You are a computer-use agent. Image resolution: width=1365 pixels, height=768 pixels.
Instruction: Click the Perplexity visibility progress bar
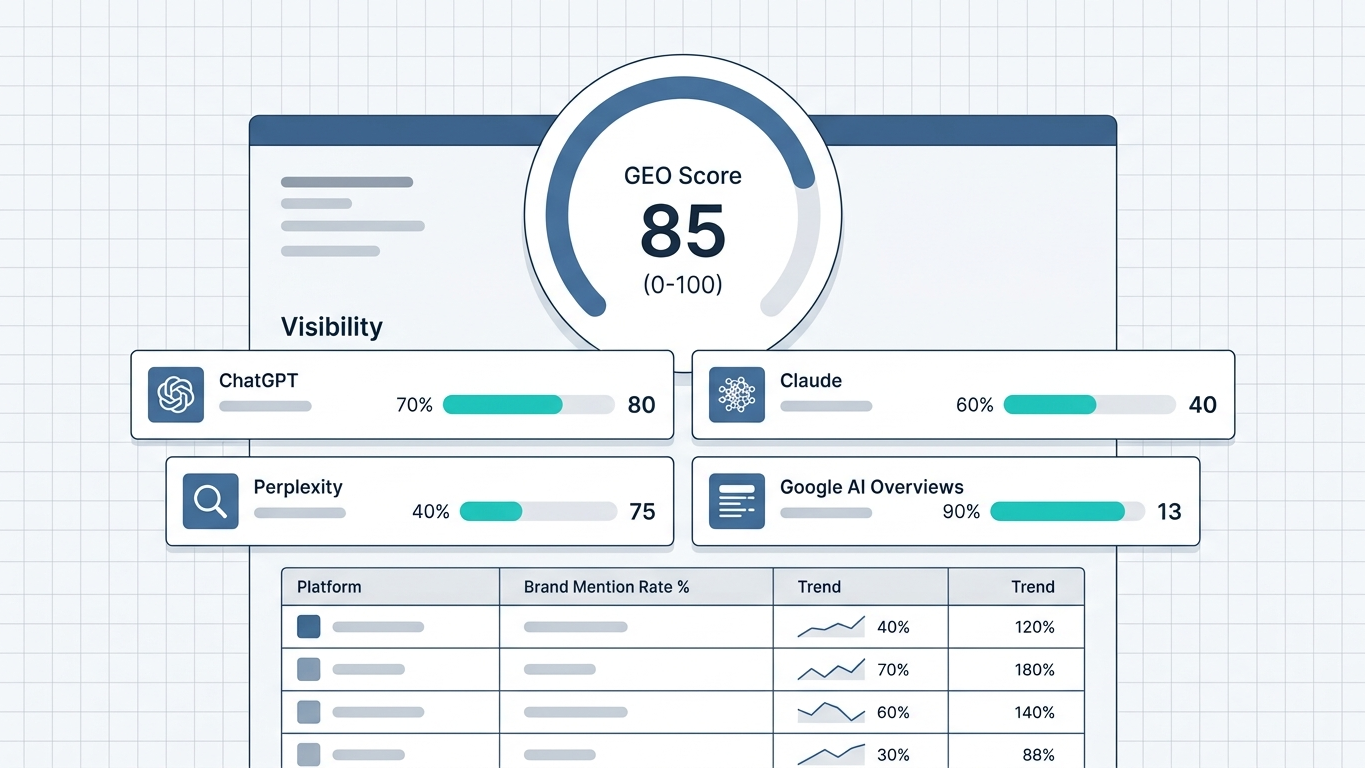[x=538, y=511]
